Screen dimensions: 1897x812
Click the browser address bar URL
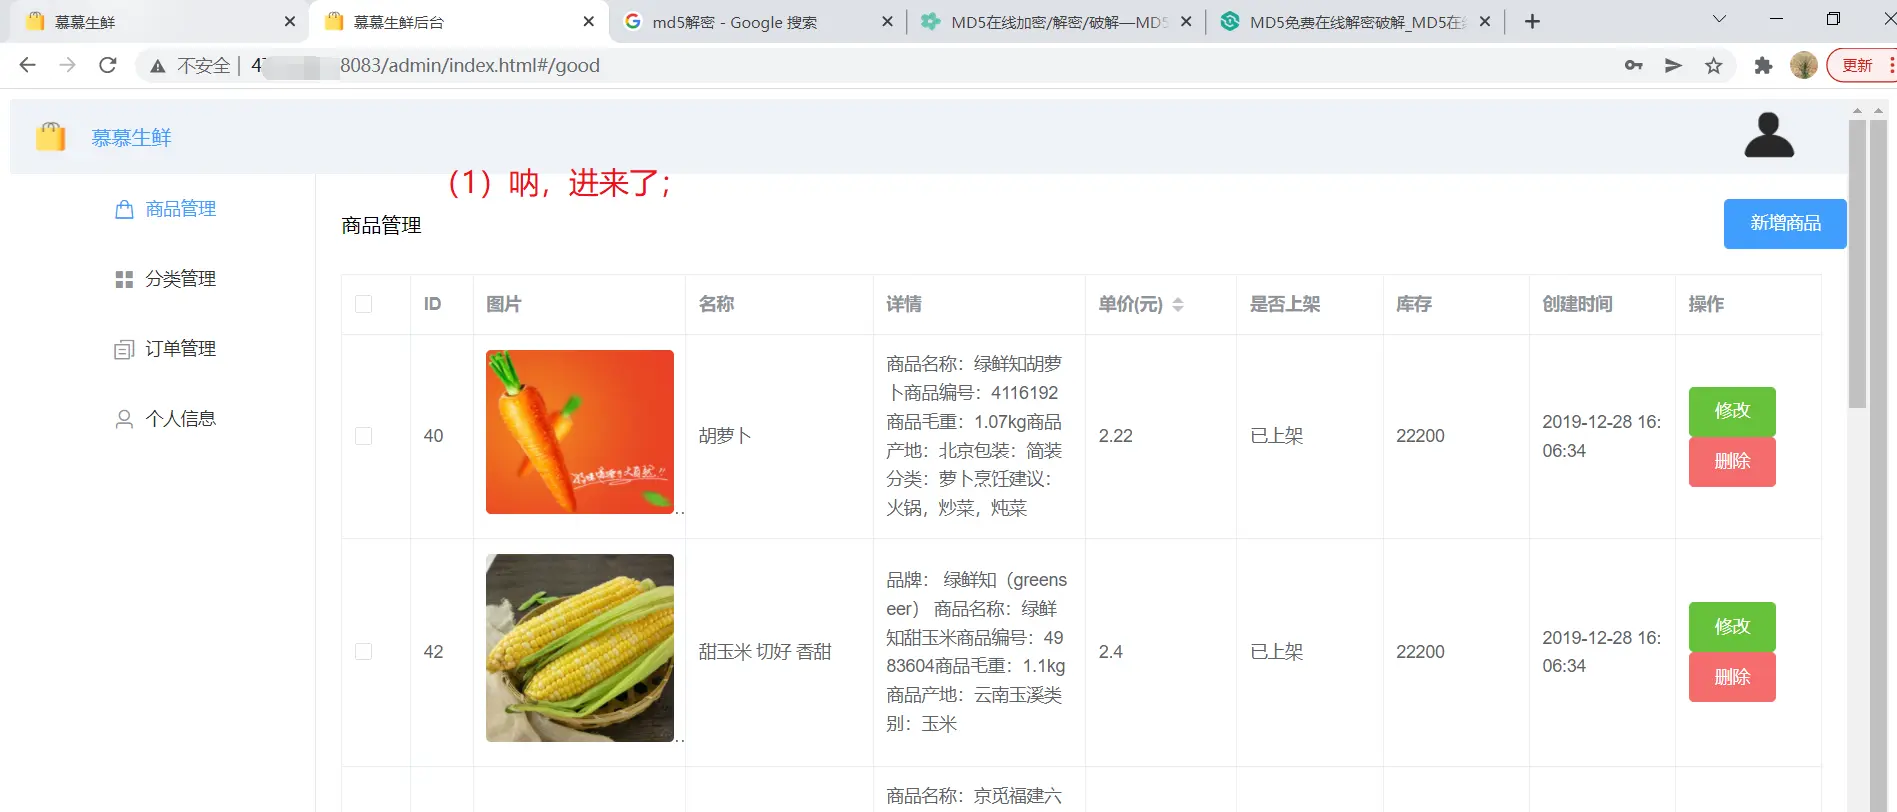(x=425, y=66)
